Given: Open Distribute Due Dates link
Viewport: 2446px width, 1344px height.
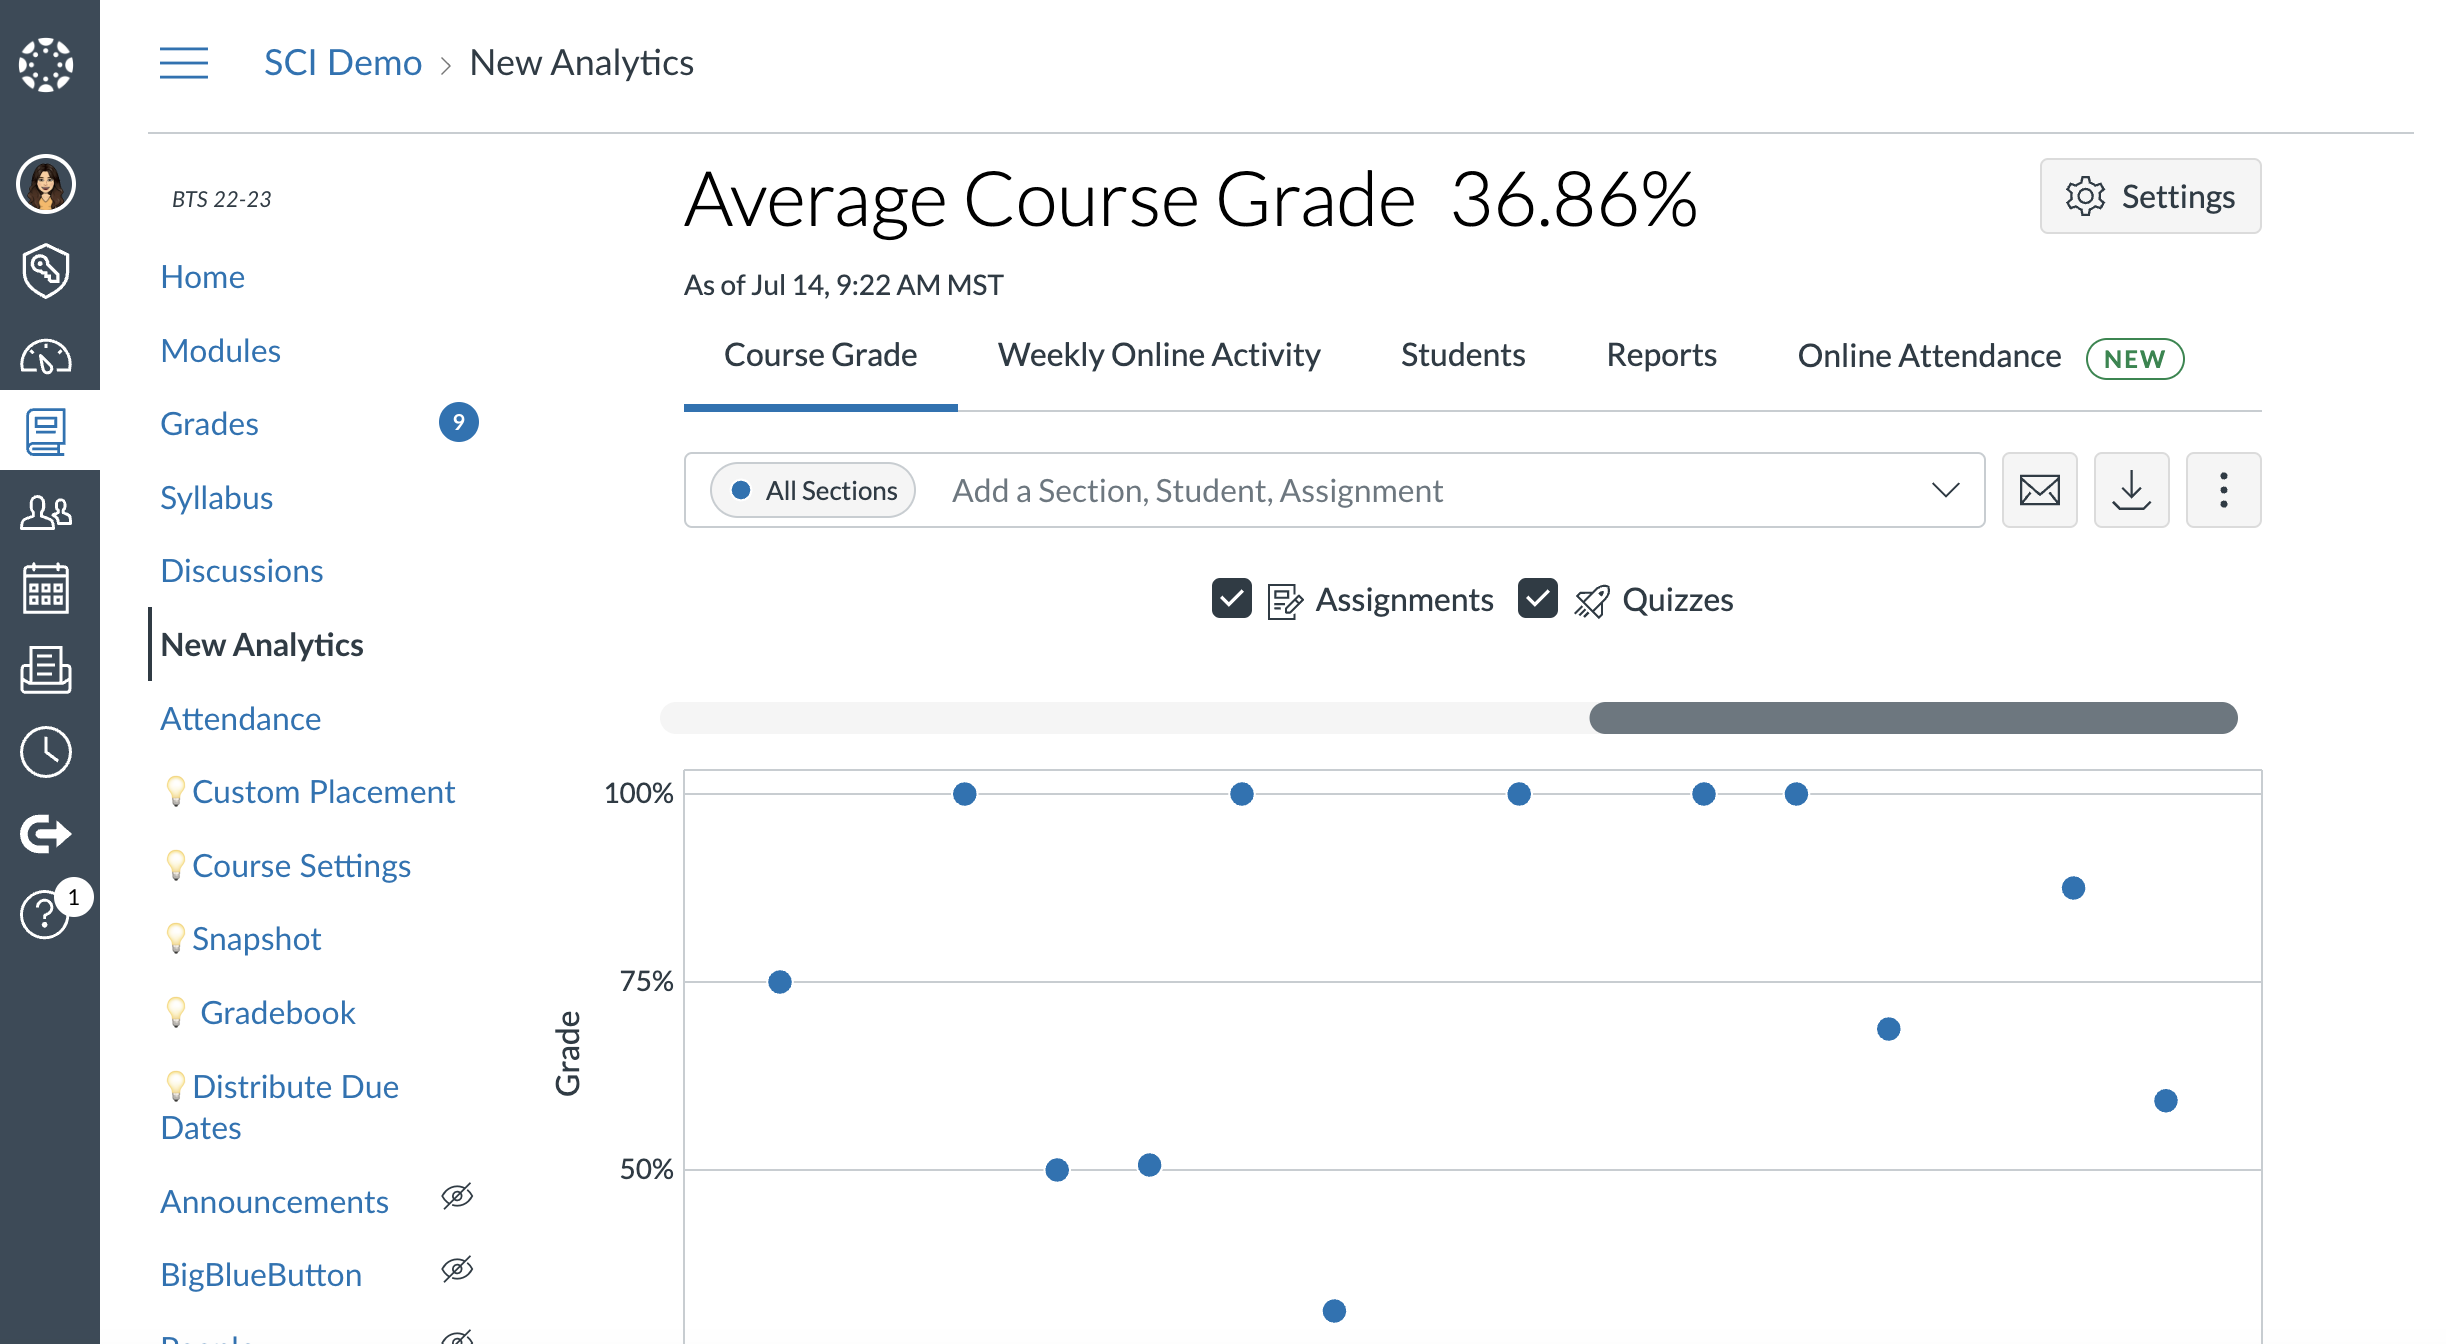Looking at the screenshot, I should point(280,1107).
